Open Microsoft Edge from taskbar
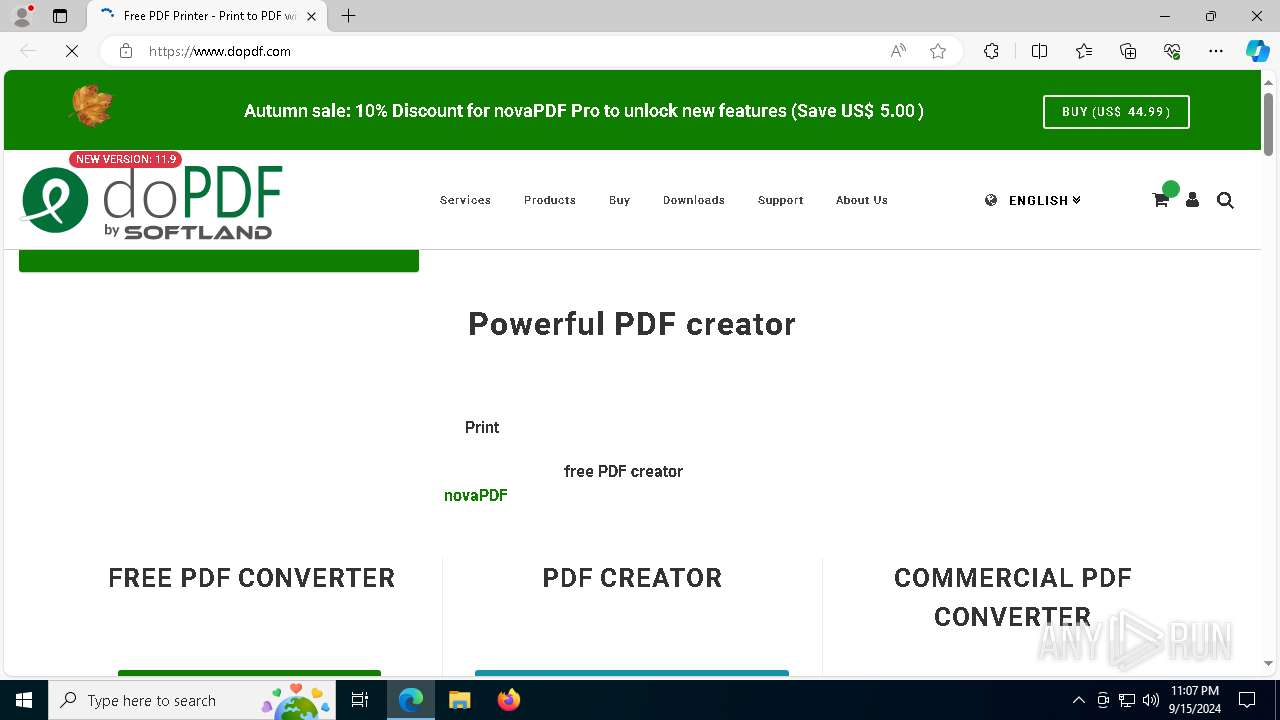 click(411, 700)
